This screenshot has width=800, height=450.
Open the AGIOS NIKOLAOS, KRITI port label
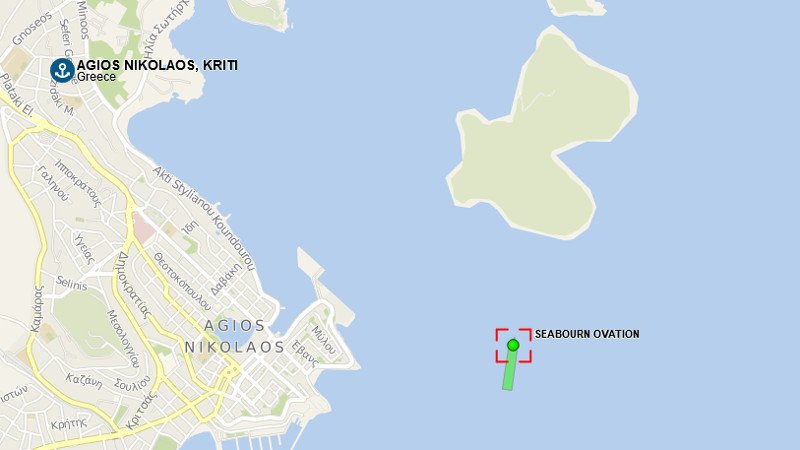[157, 65]
